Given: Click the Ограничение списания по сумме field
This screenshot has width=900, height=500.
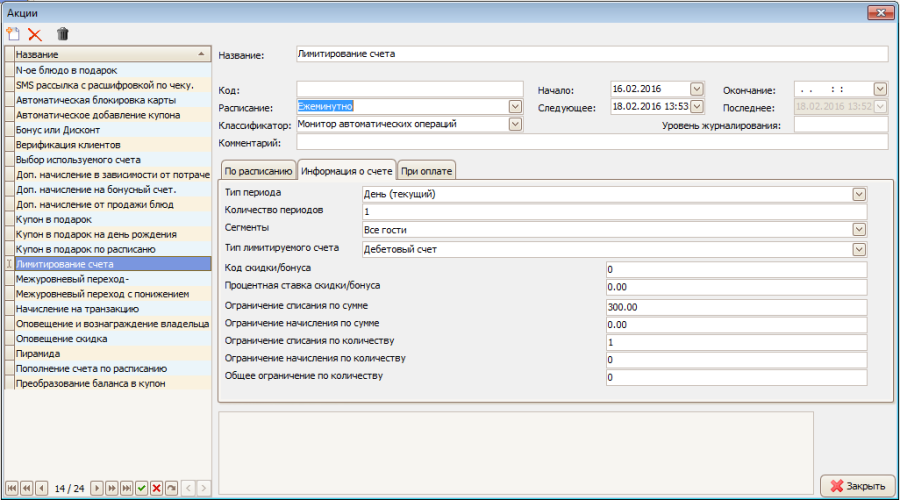Looking at the screenshot, I should [x=735, y=306].
